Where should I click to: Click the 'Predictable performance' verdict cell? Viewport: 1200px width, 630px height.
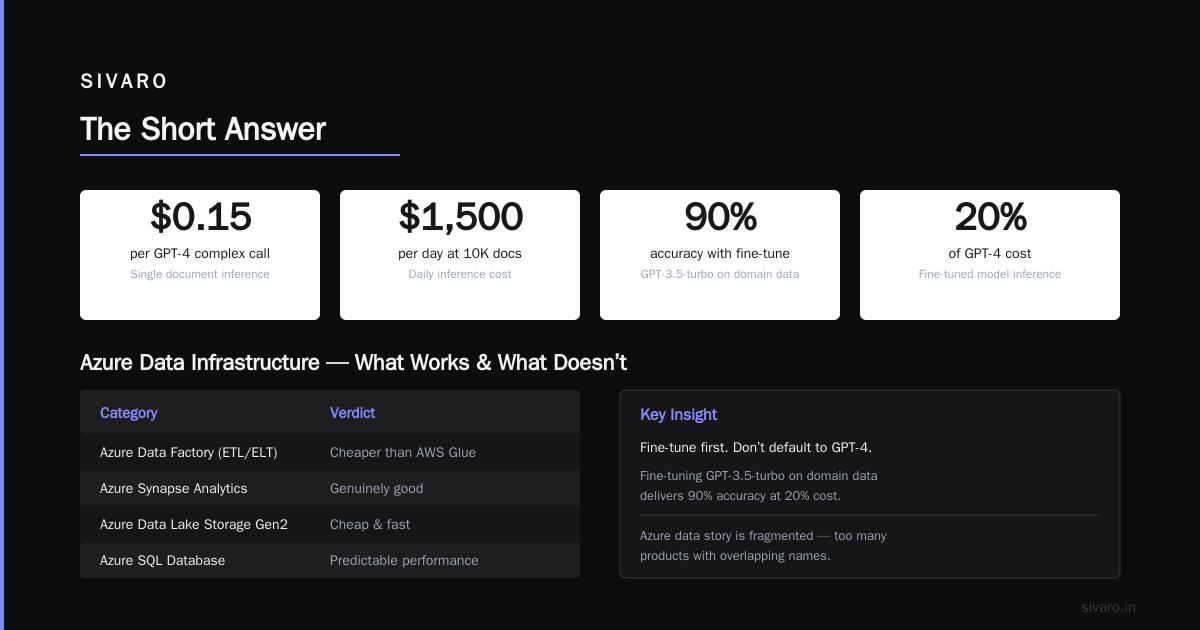404,560
